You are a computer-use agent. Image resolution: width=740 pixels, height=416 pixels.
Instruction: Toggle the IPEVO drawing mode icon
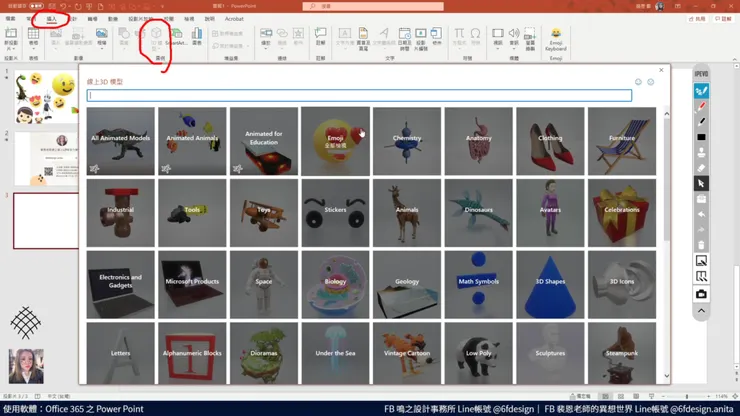(701, 91)
